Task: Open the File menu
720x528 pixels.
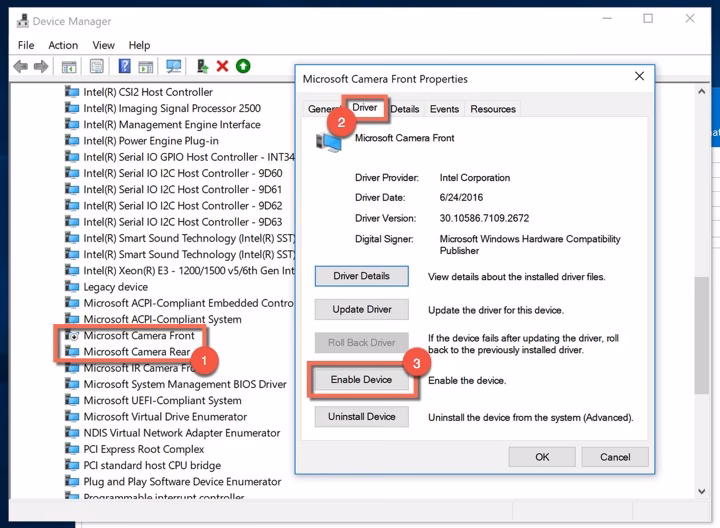Action: coord(26,45)
